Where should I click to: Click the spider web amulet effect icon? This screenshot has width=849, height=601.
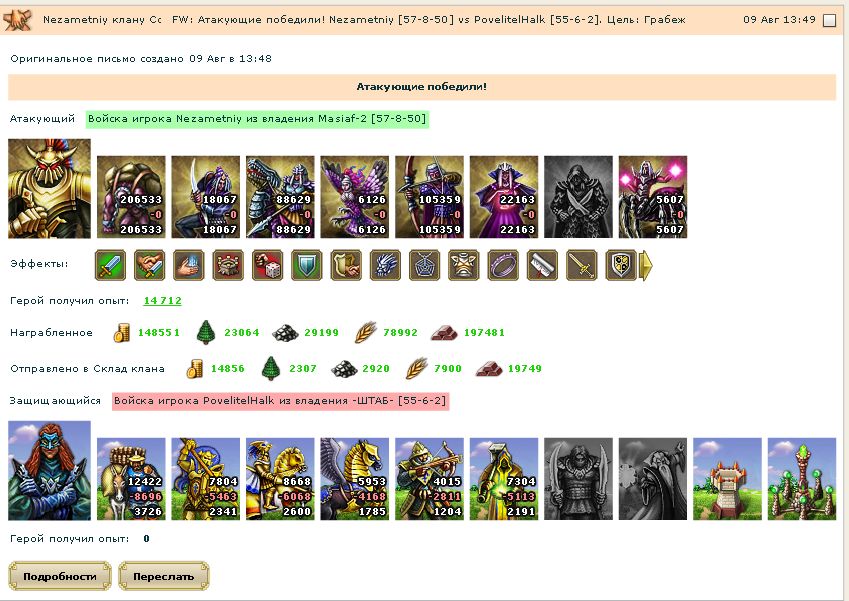coord(424,265)
